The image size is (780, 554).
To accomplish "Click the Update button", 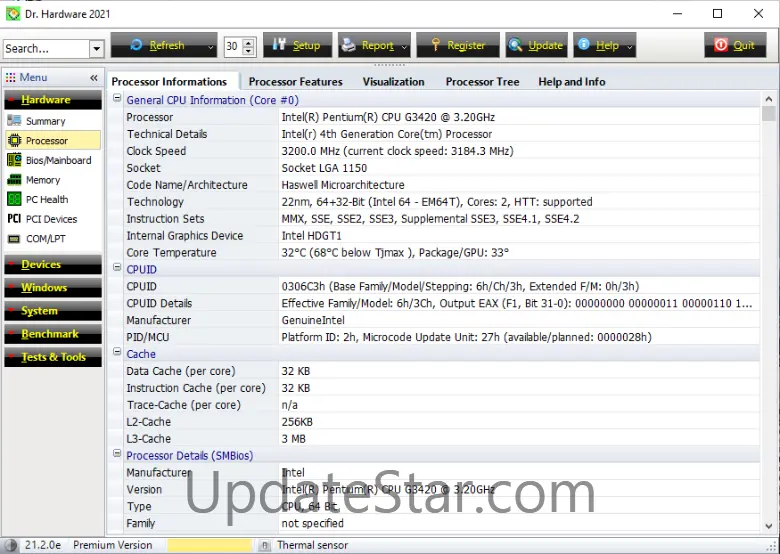I will [x=537, y=45].
